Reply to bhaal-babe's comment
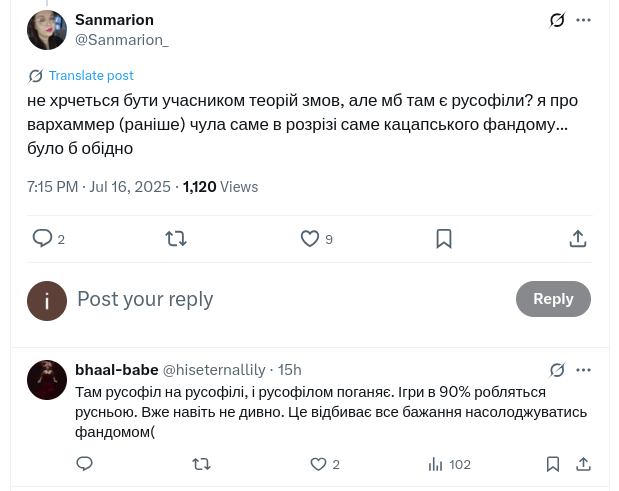 [85, 464]
